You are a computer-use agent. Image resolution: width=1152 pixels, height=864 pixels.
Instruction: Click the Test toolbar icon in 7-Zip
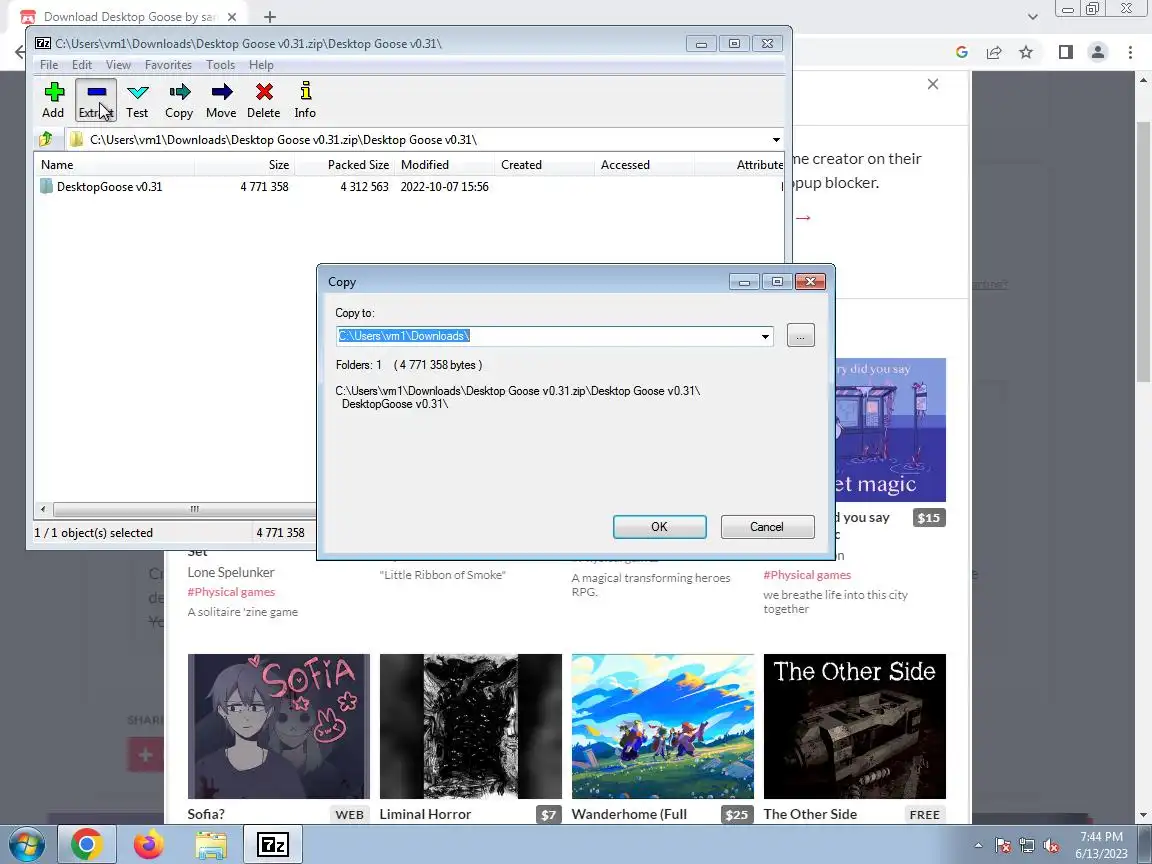[137, 100]
